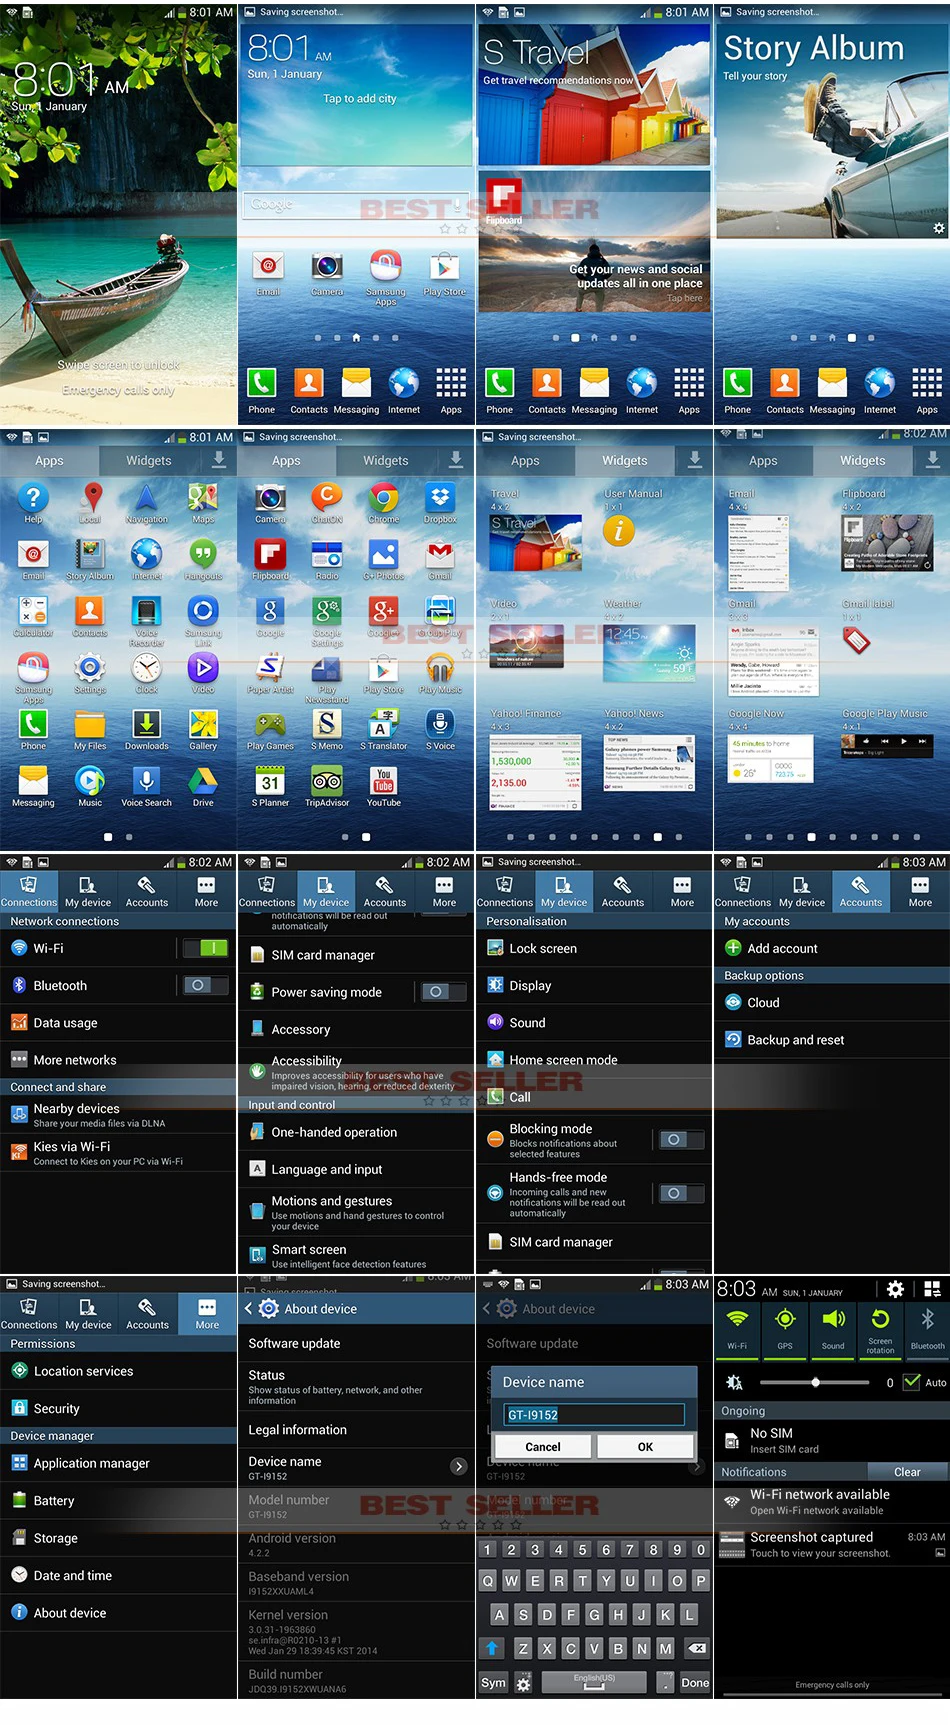This screenshot has height=1725, width=950.
Task: Open Connections tab on Personalisation screen
Action: (505, 892)
